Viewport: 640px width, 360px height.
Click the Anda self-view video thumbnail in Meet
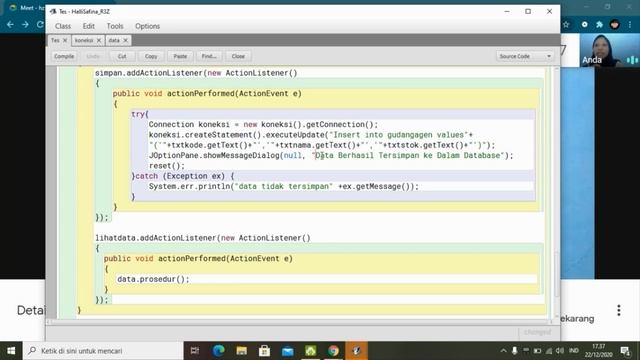point(609,50)
